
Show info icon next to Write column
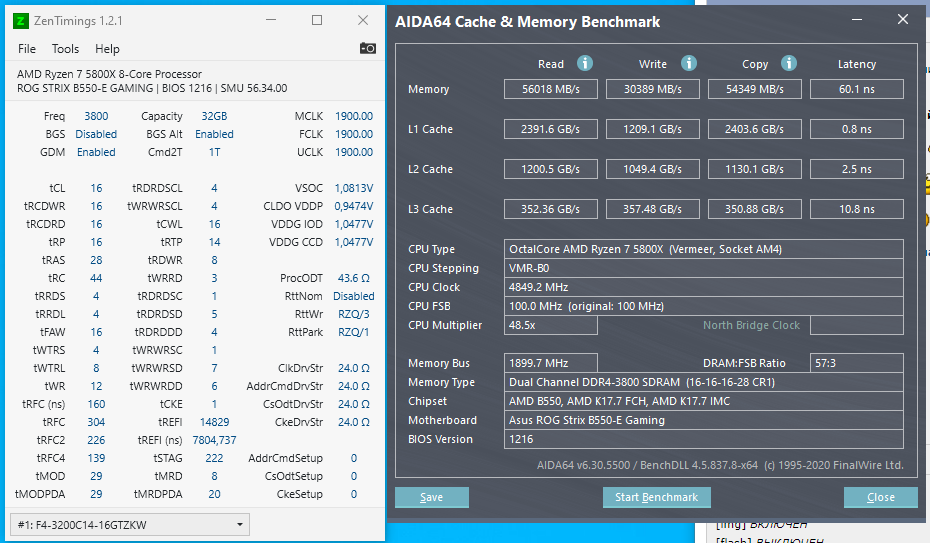click(689, 63)
